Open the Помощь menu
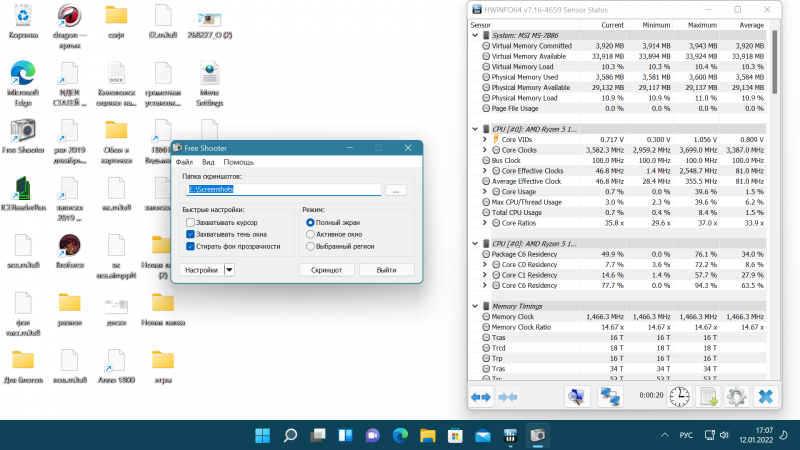800x450 pixels. 238,162
